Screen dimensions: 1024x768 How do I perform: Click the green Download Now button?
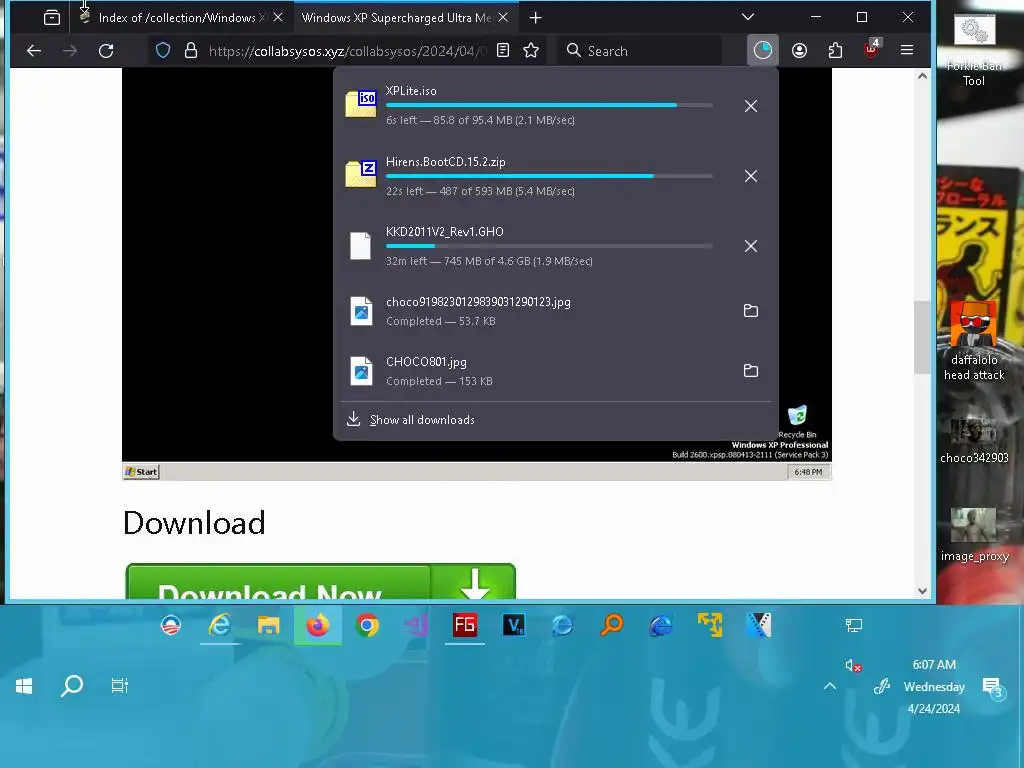(x=320, y=581)
